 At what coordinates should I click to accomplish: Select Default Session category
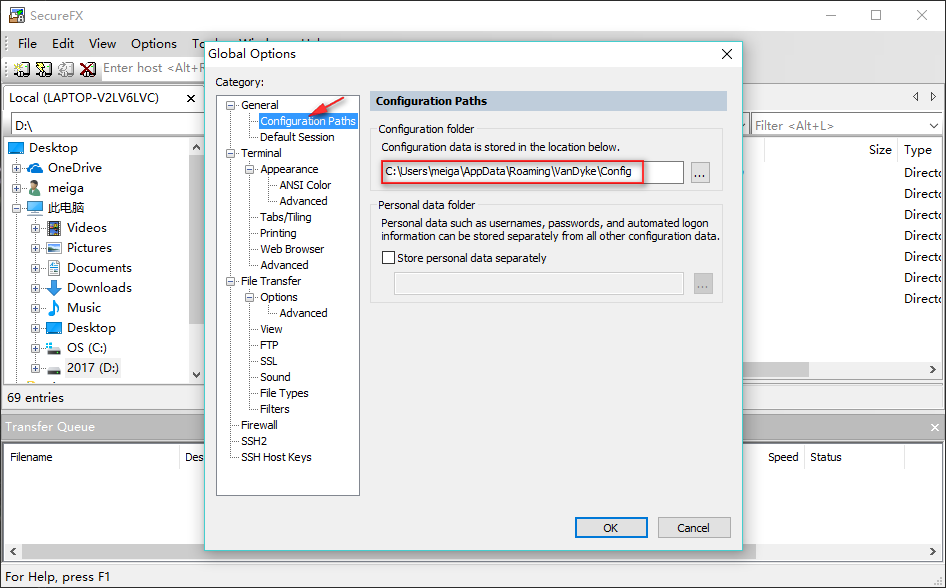coord(297,137)
